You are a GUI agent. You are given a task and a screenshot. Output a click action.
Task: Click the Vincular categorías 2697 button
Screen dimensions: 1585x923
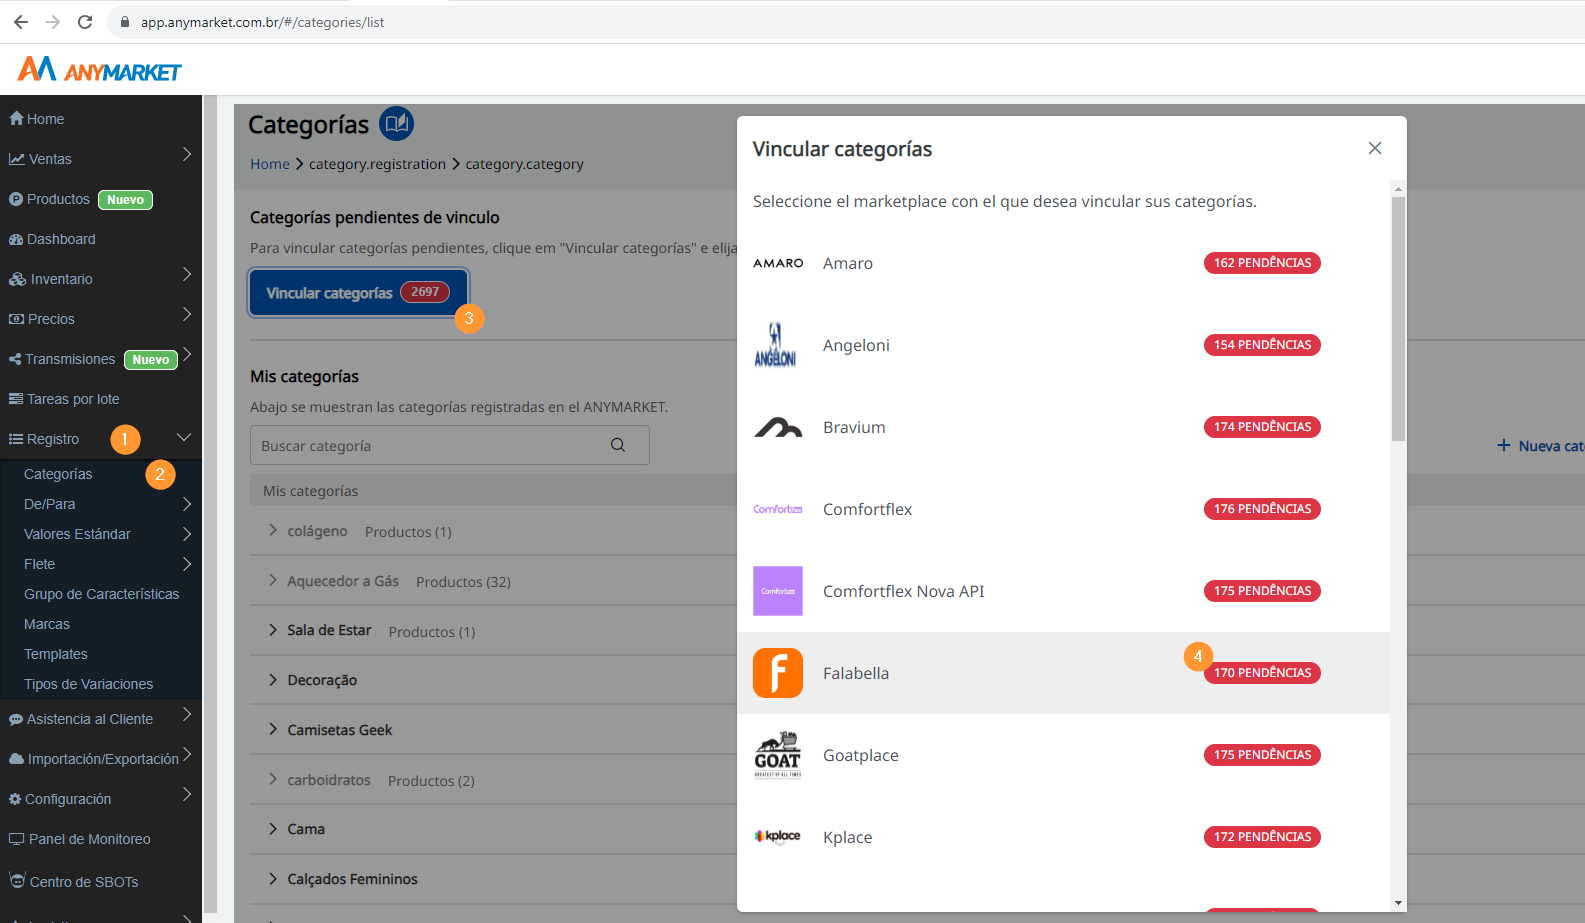[x=359, y=292]
